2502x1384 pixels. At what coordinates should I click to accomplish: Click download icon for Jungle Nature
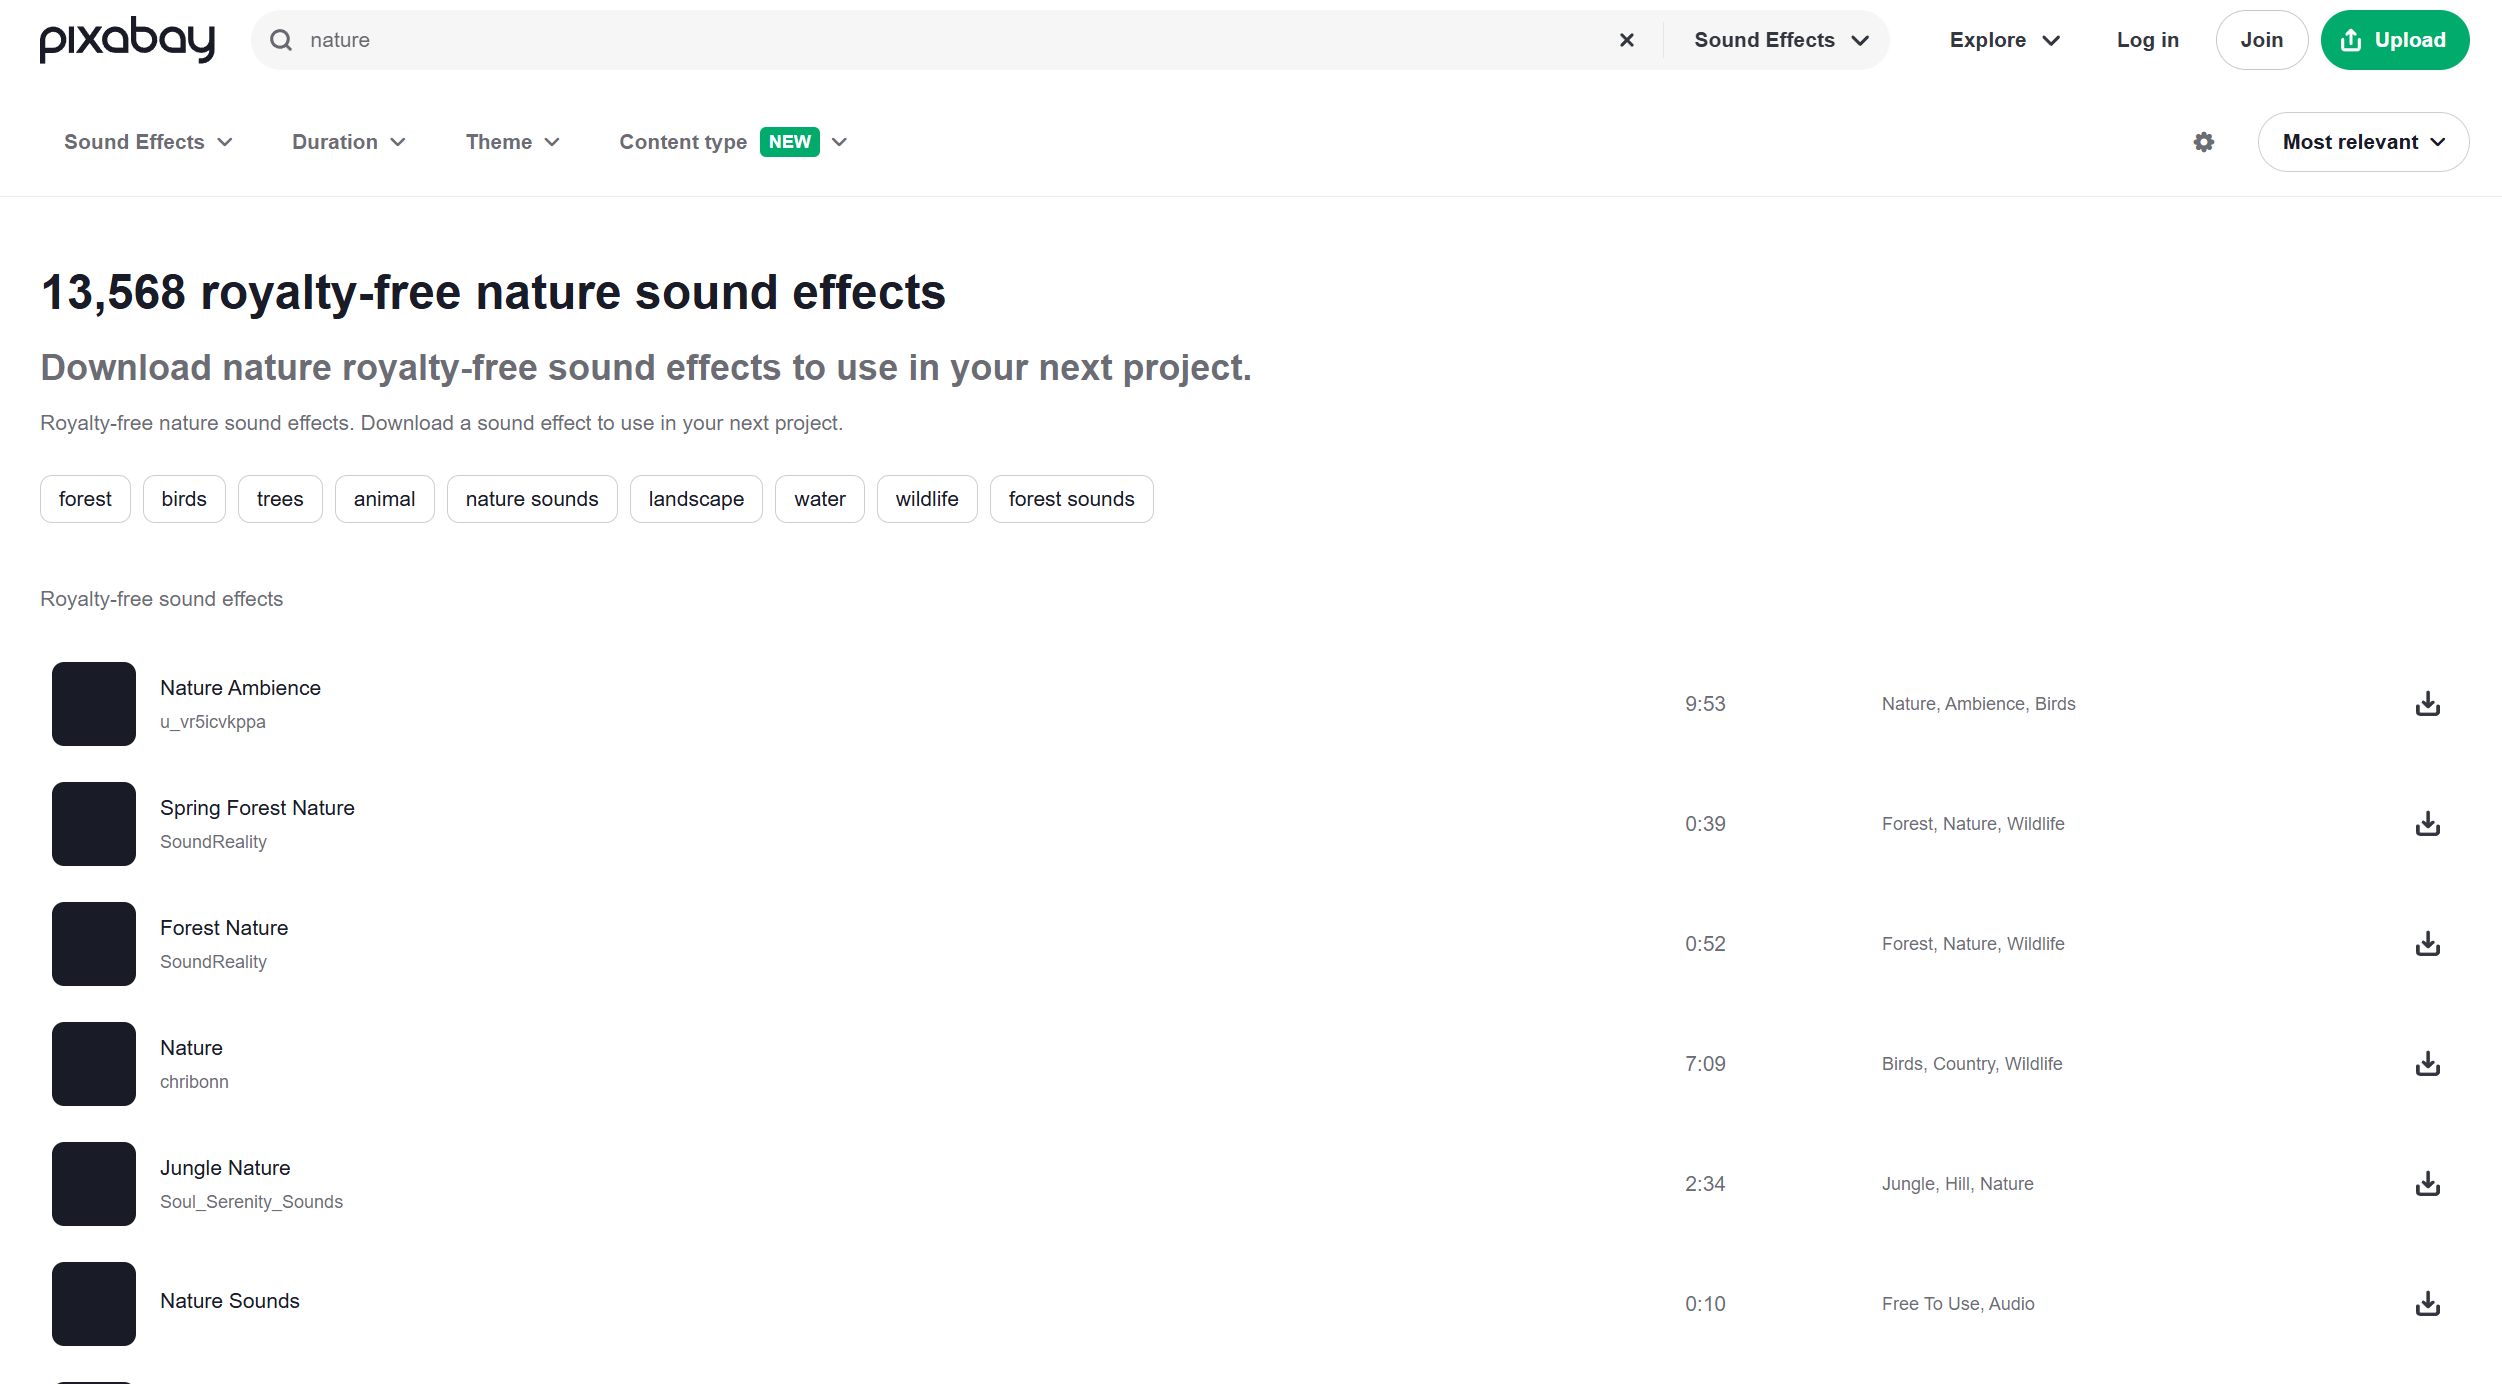click(x=2427, y=1184)
